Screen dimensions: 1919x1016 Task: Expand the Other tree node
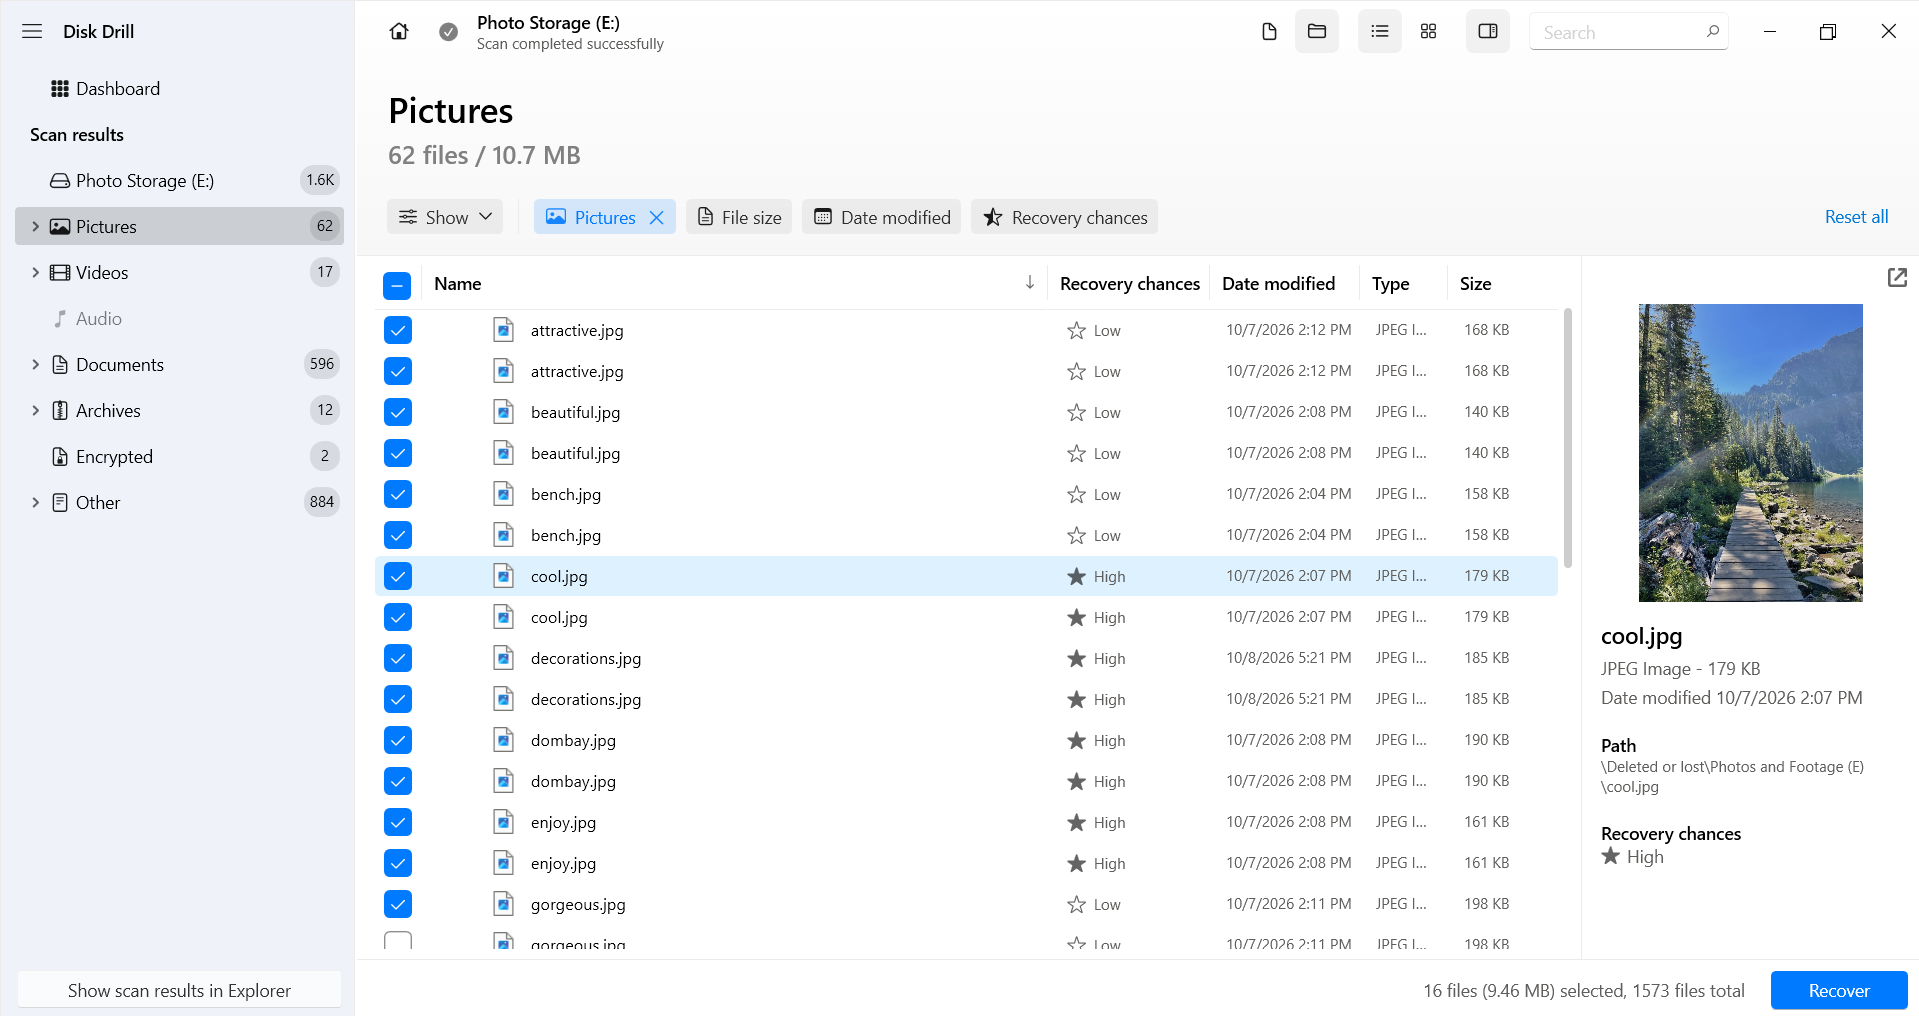(35, 502)
